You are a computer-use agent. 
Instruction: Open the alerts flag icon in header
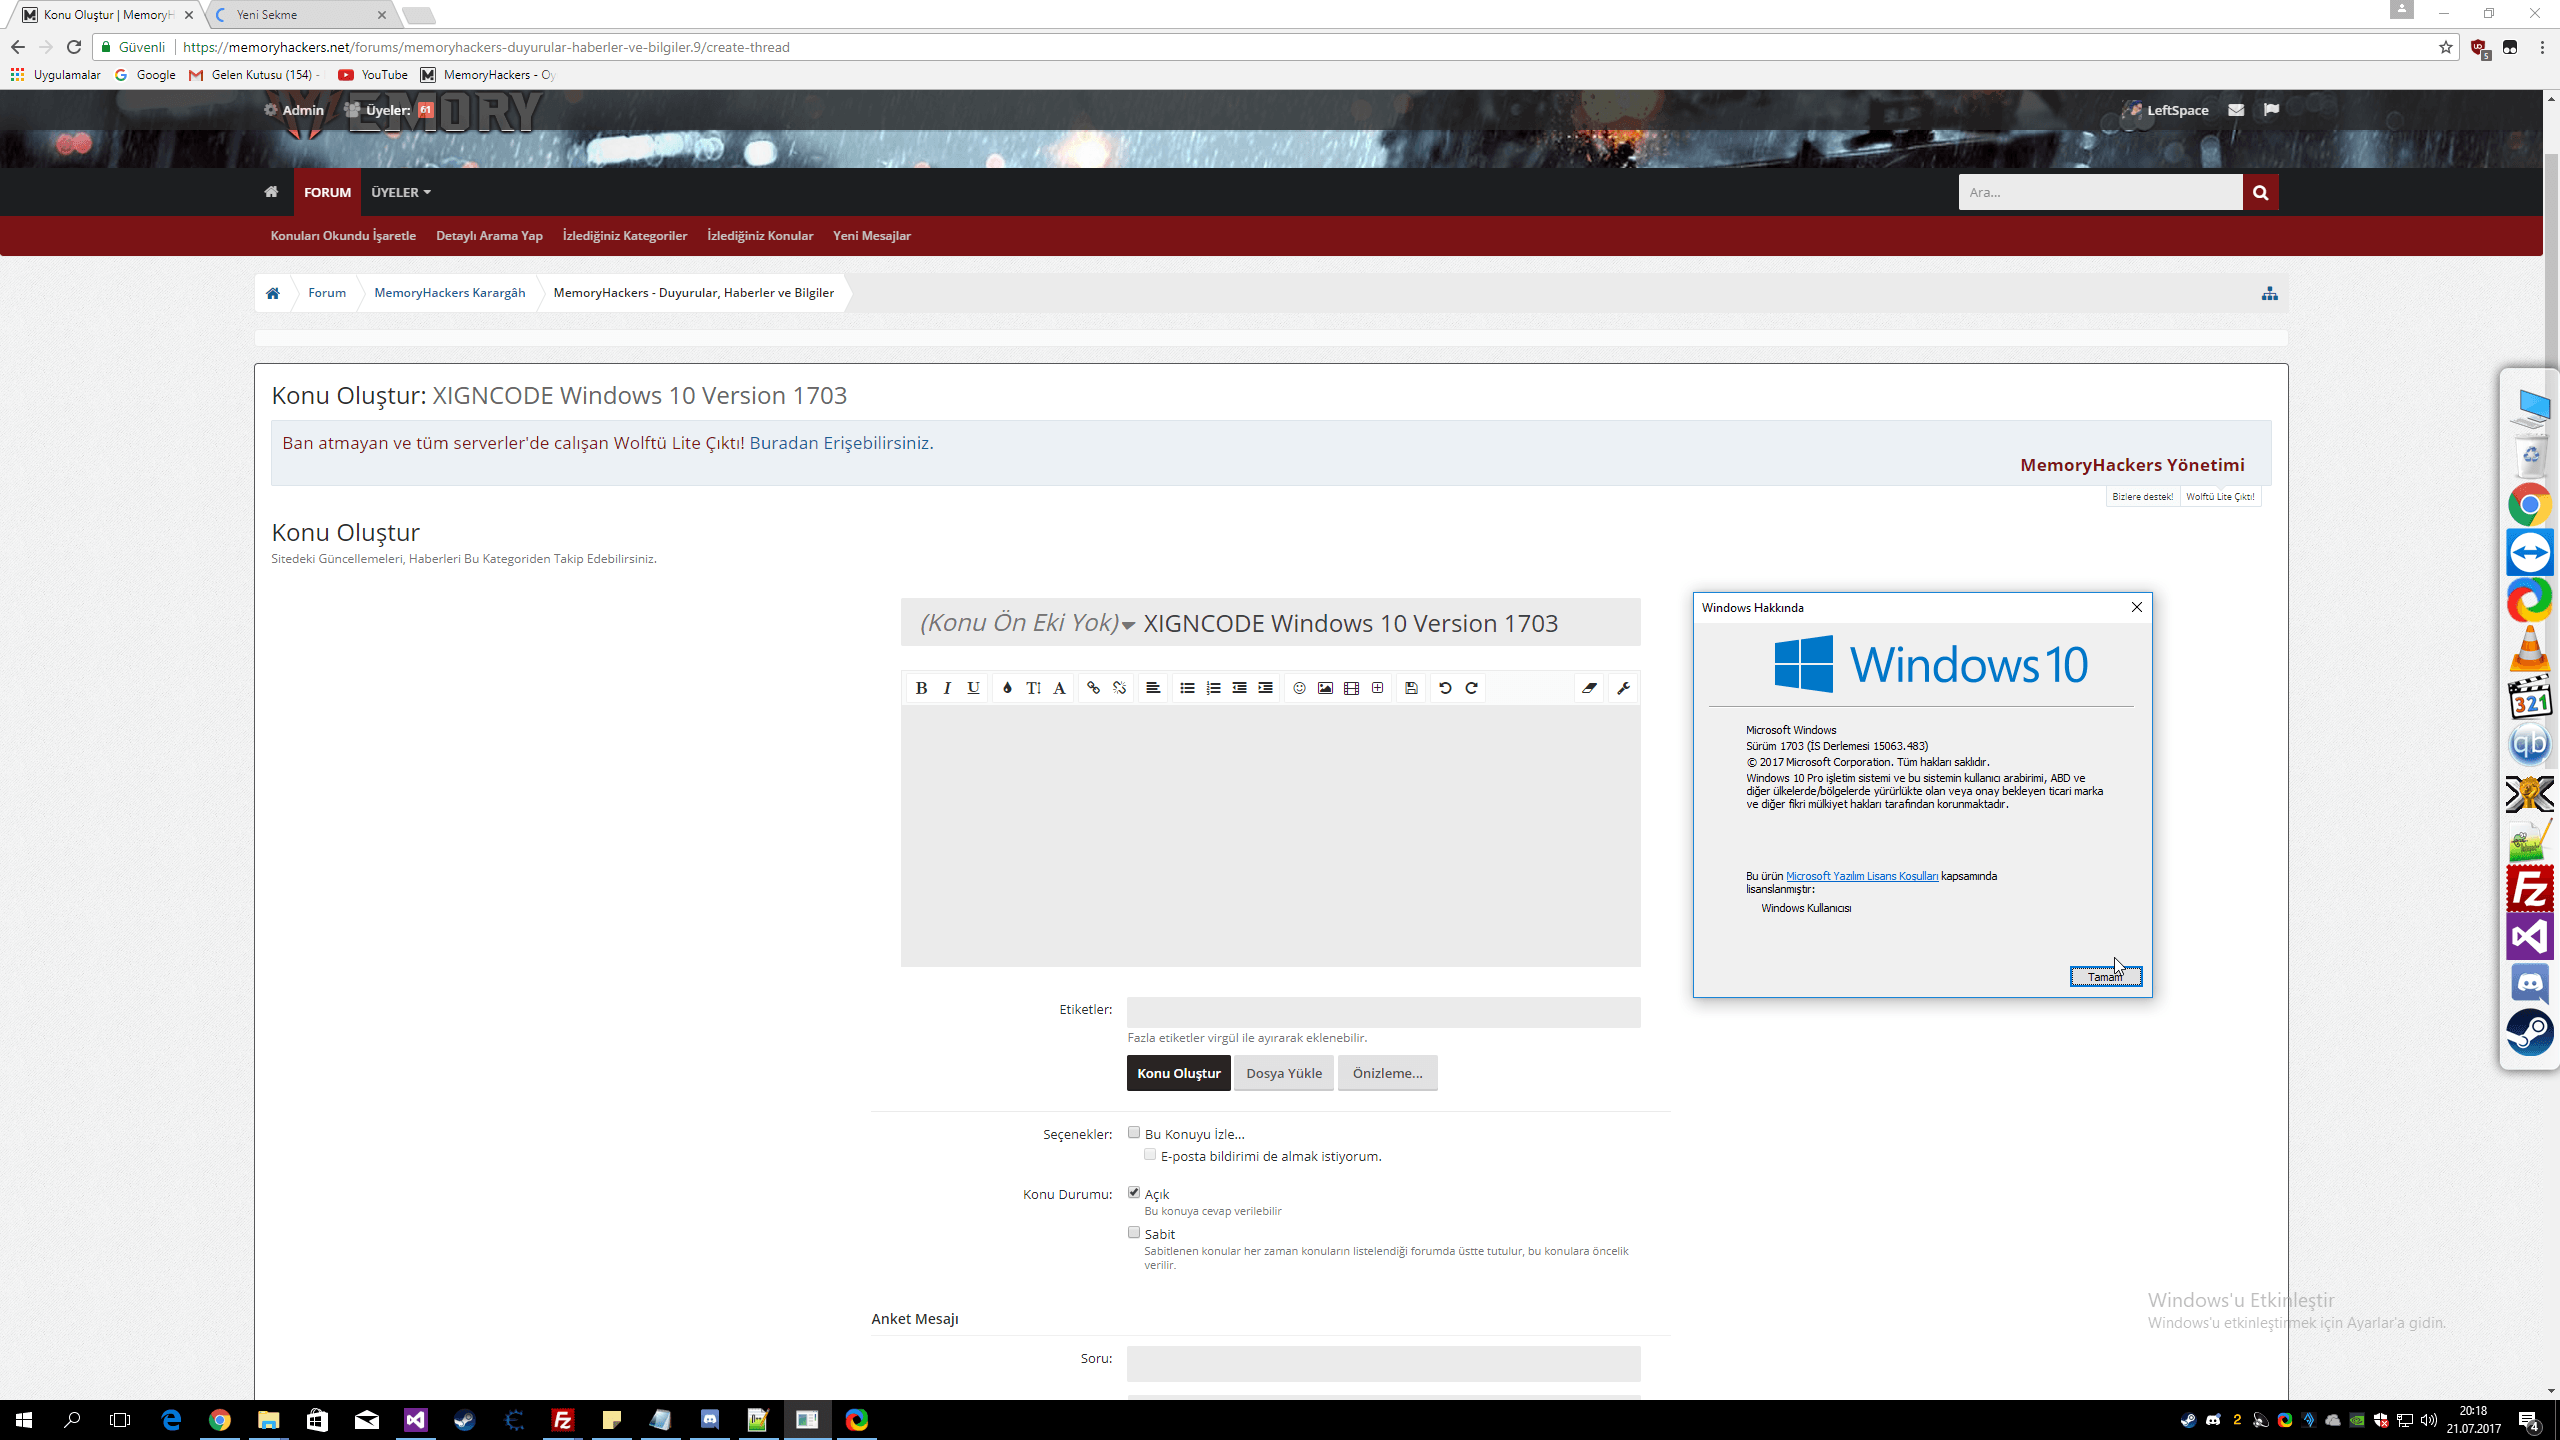pos(2271,110)
